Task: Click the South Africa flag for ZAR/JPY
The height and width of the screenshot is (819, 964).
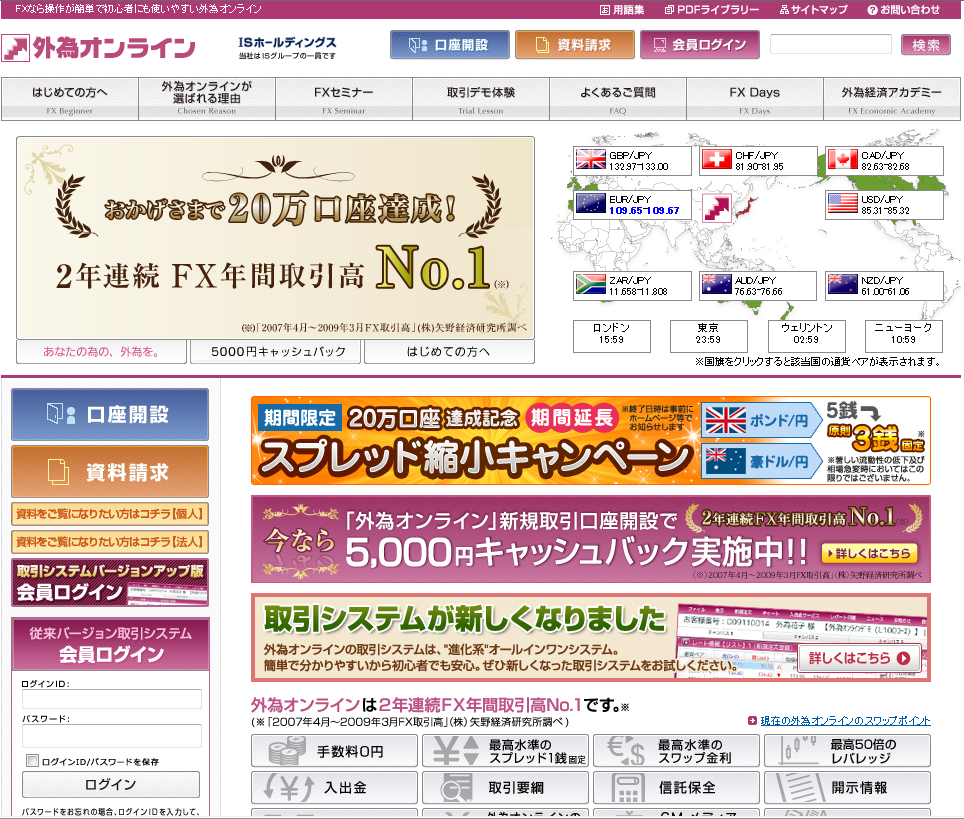Action: click(591, 284)
